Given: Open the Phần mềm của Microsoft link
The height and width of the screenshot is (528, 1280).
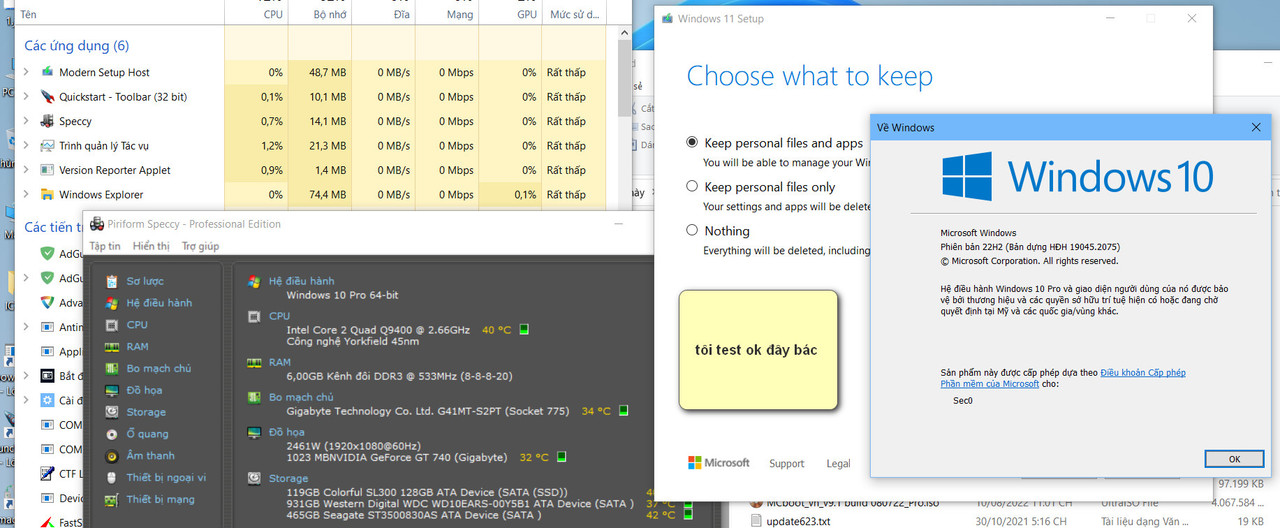Looking at the screenshot, I should tap(990, 384).
